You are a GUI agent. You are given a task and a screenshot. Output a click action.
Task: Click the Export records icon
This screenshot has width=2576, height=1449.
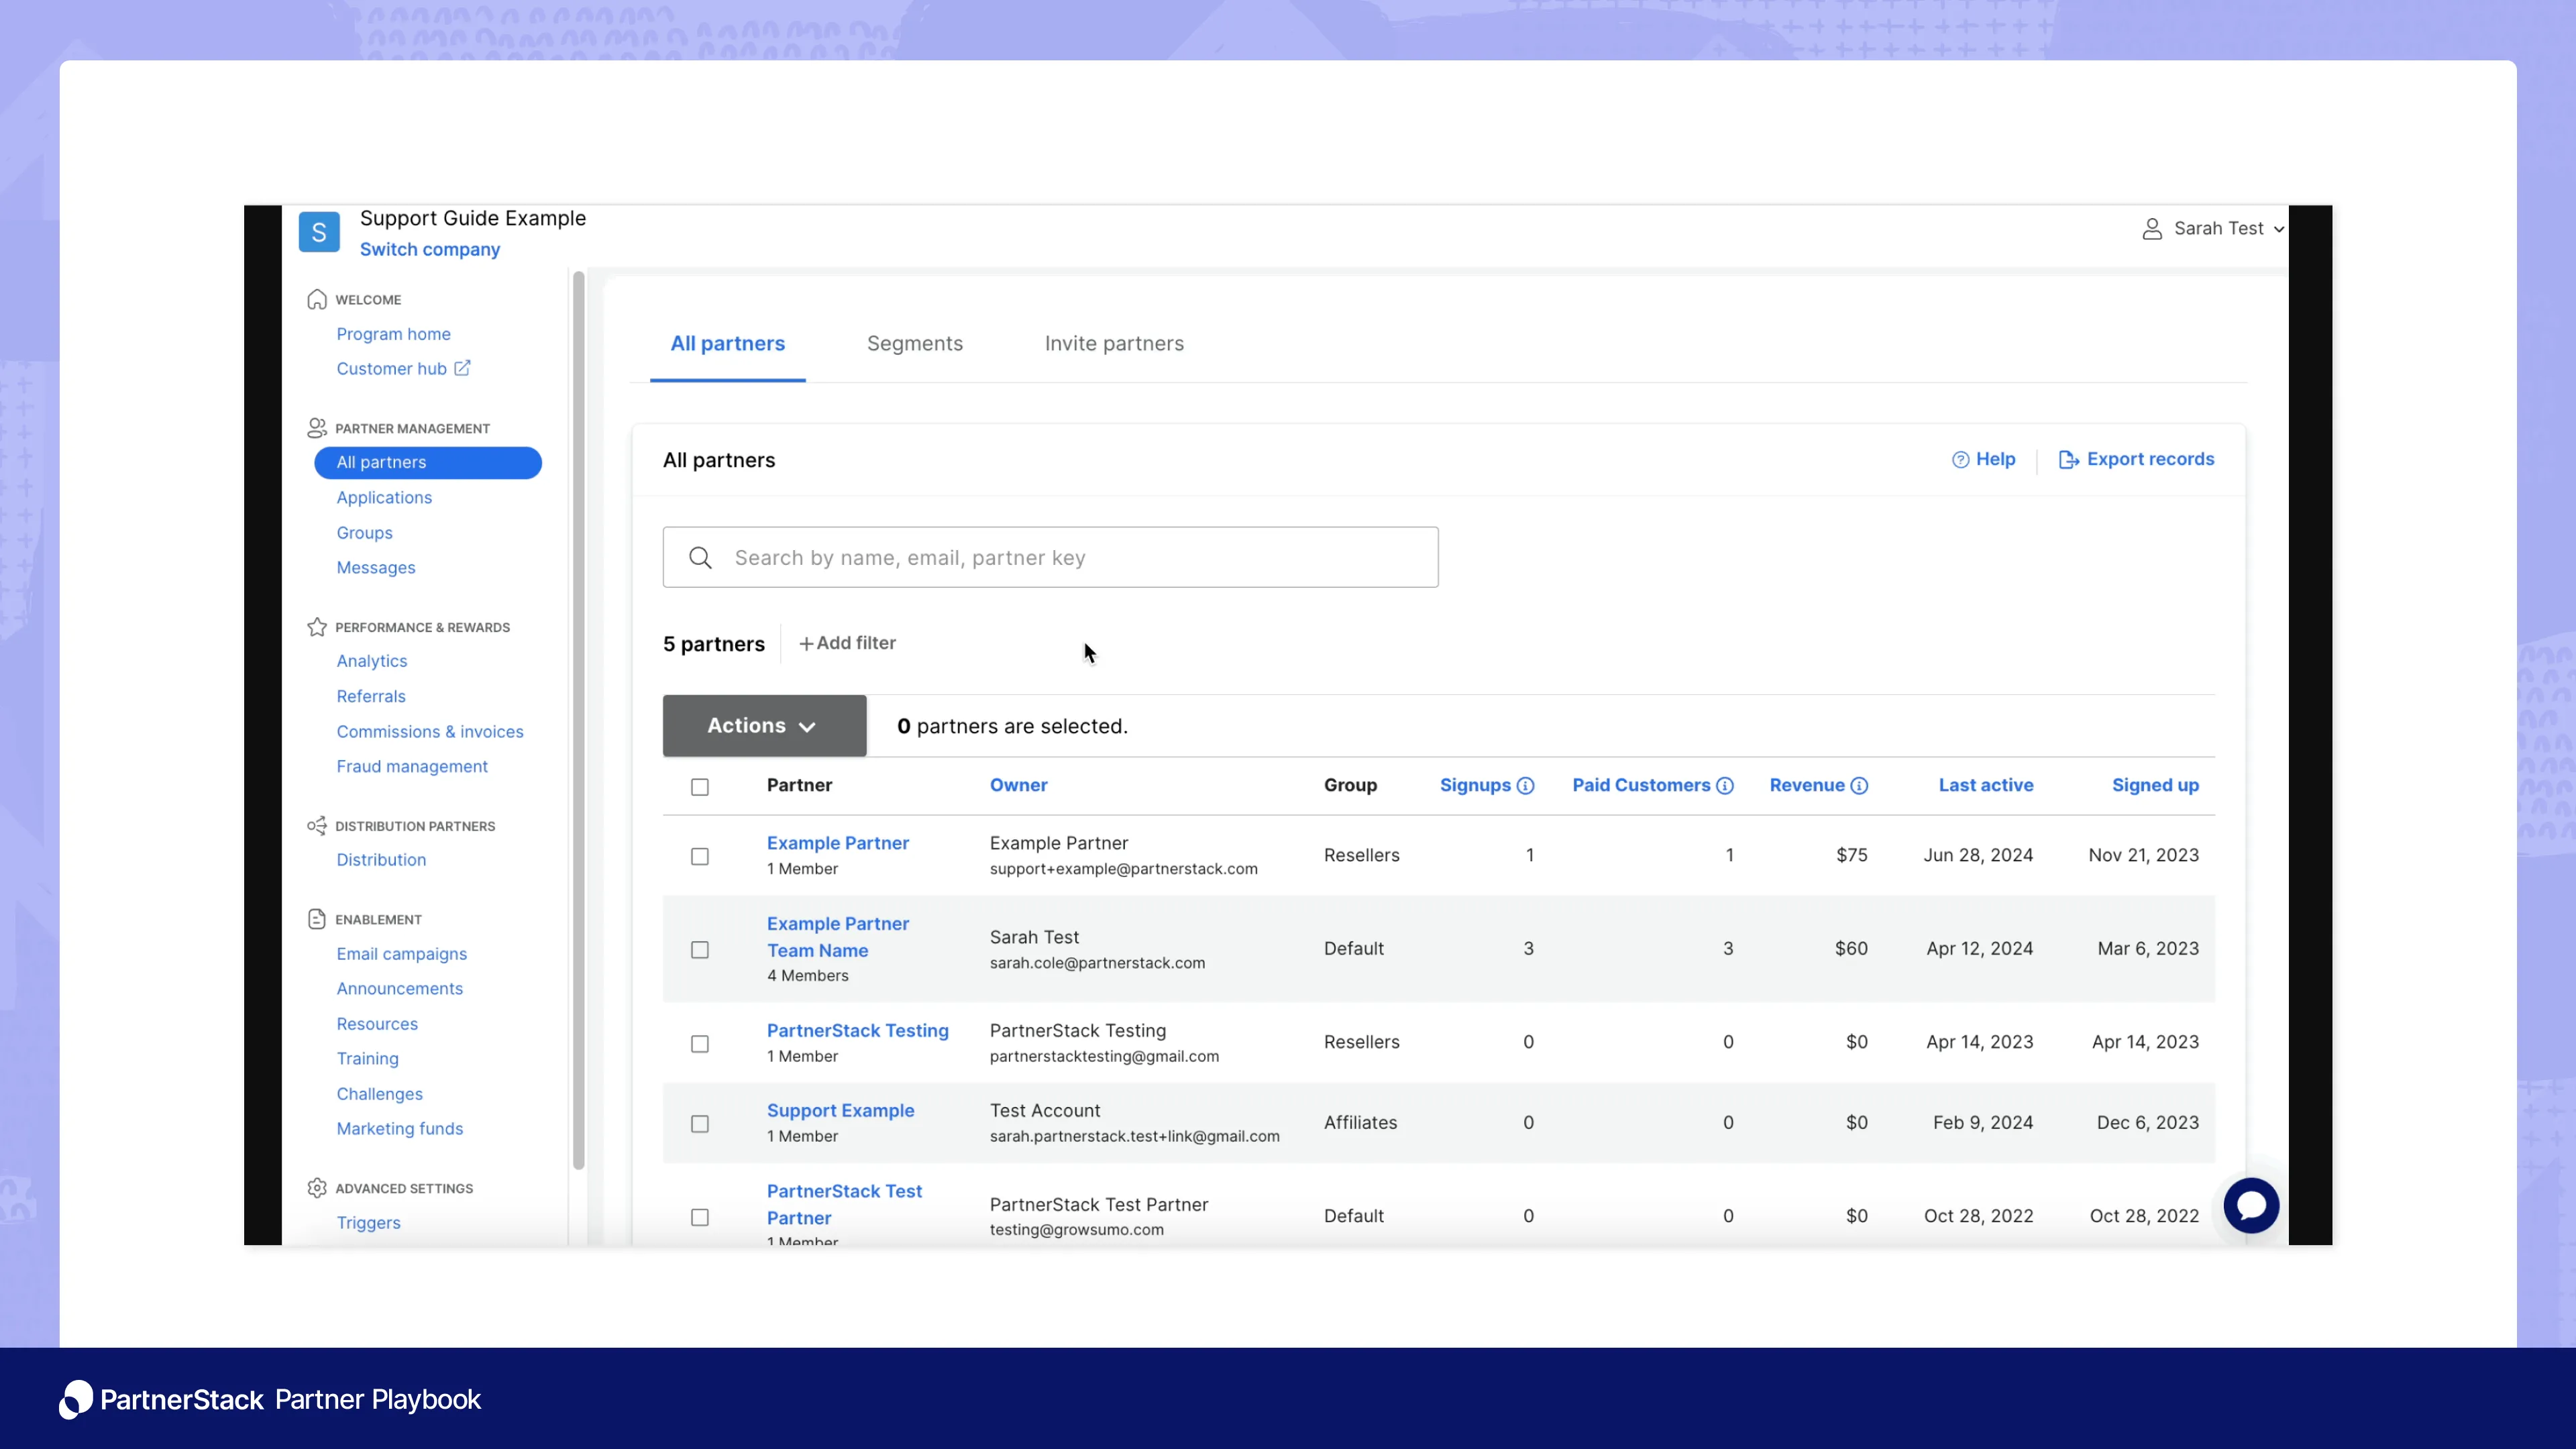[2068, 460]
